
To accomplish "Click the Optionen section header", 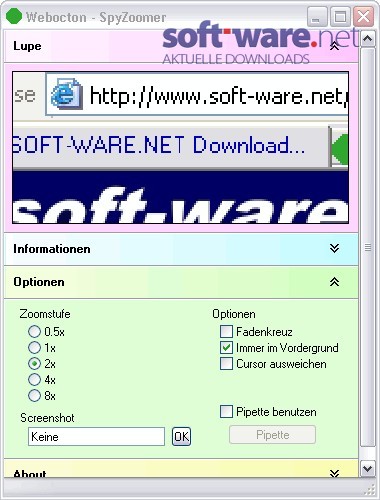I will pyautogui.click(x=181, y=282).
